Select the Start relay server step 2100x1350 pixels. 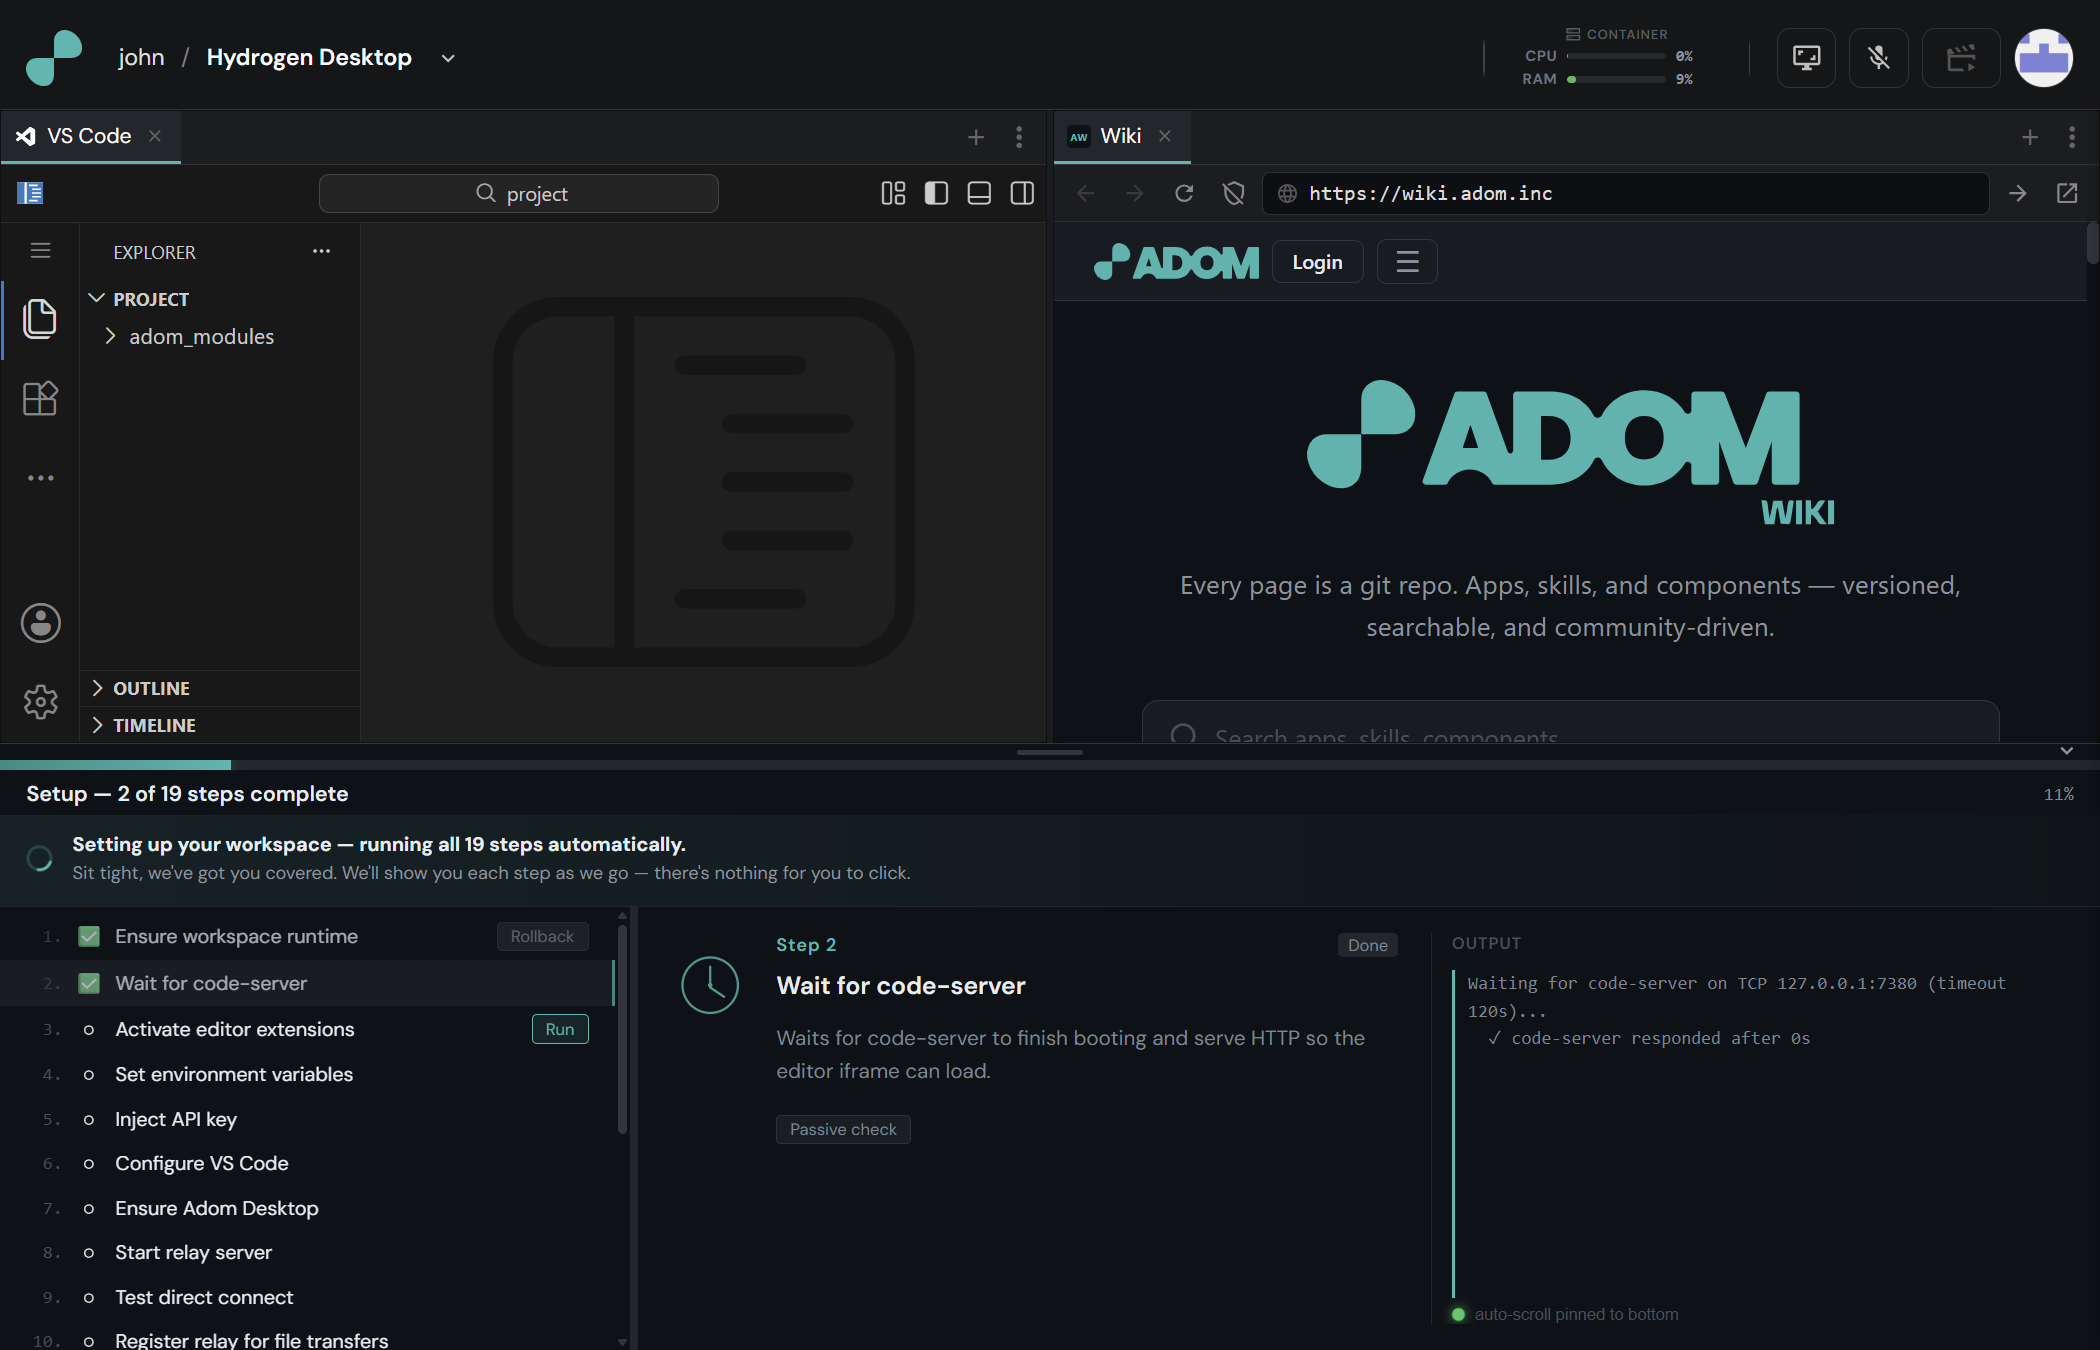click(x=306, y=1253)
